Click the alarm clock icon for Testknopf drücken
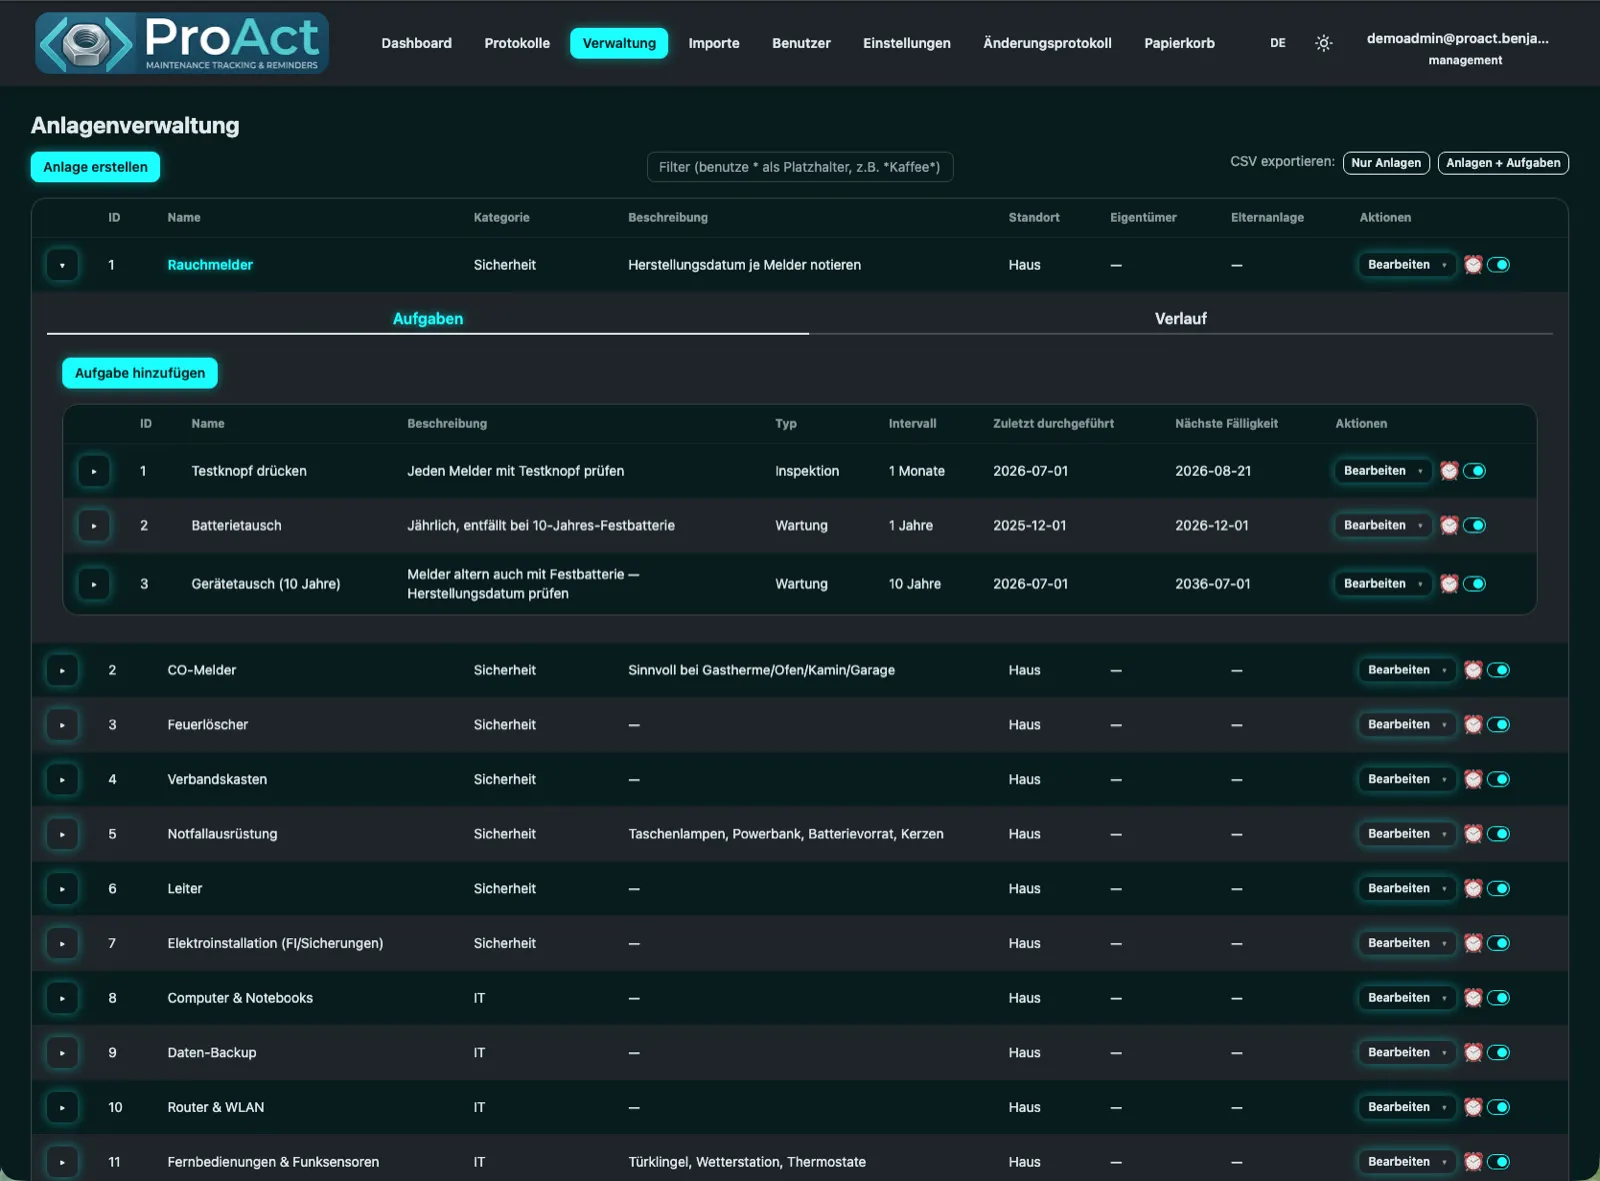 [1449, 471]
